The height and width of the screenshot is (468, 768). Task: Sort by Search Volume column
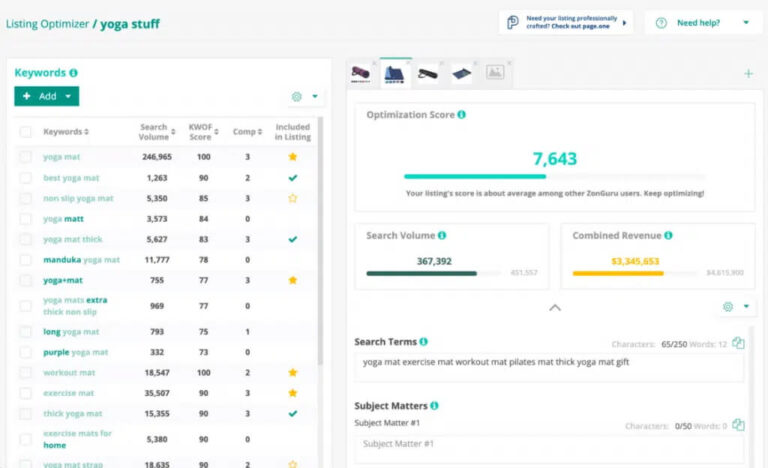(156, 132)
